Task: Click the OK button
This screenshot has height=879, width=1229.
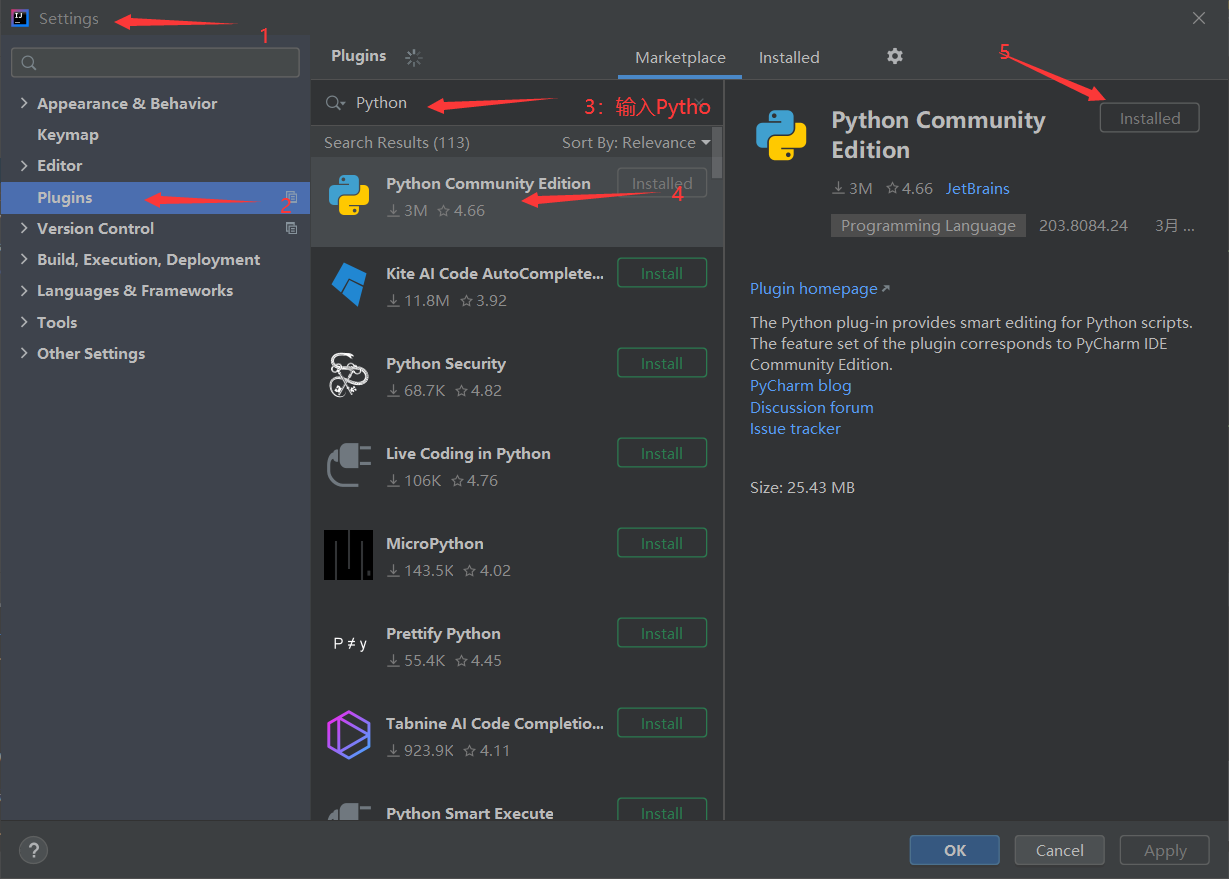Action: pos(955,850)
